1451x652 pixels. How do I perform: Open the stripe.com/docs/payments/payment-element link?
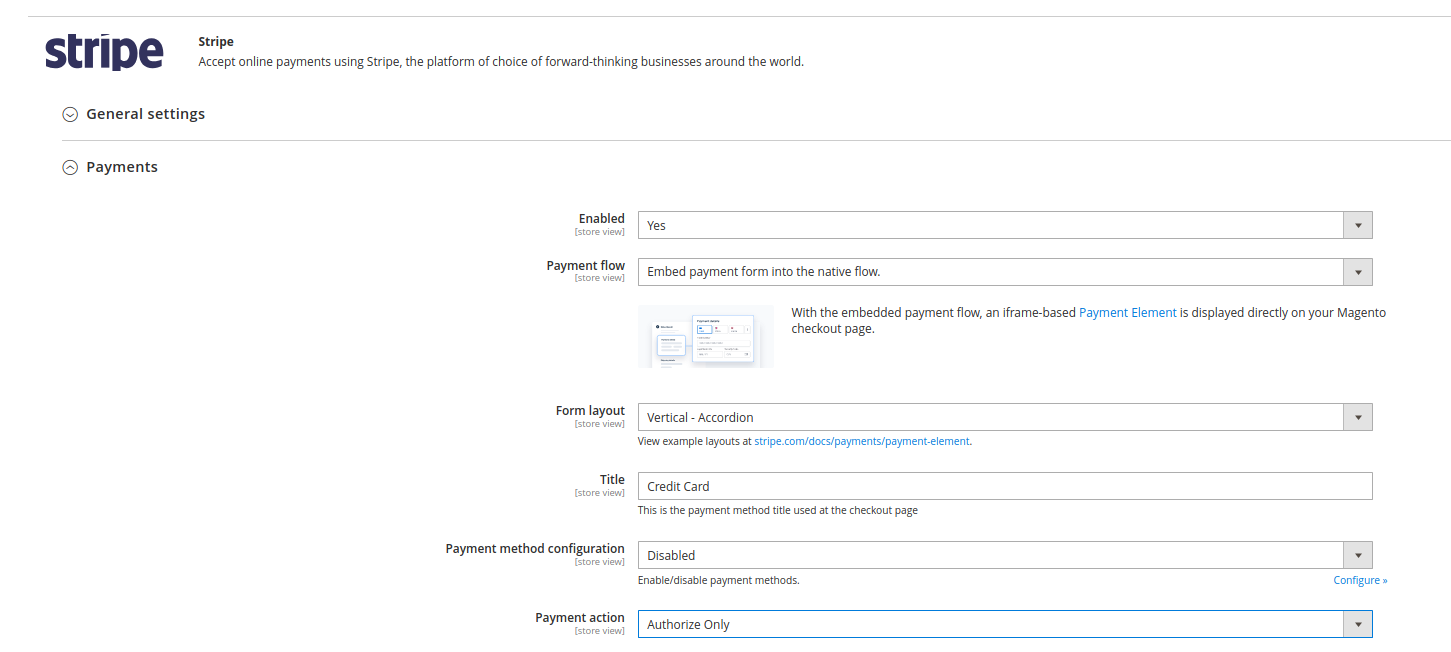click(x=861, y=441)
